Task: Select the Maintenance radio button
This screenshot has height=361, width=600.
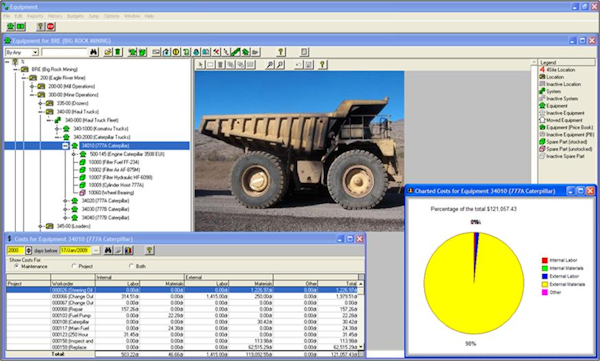Action: click(16, 266)
